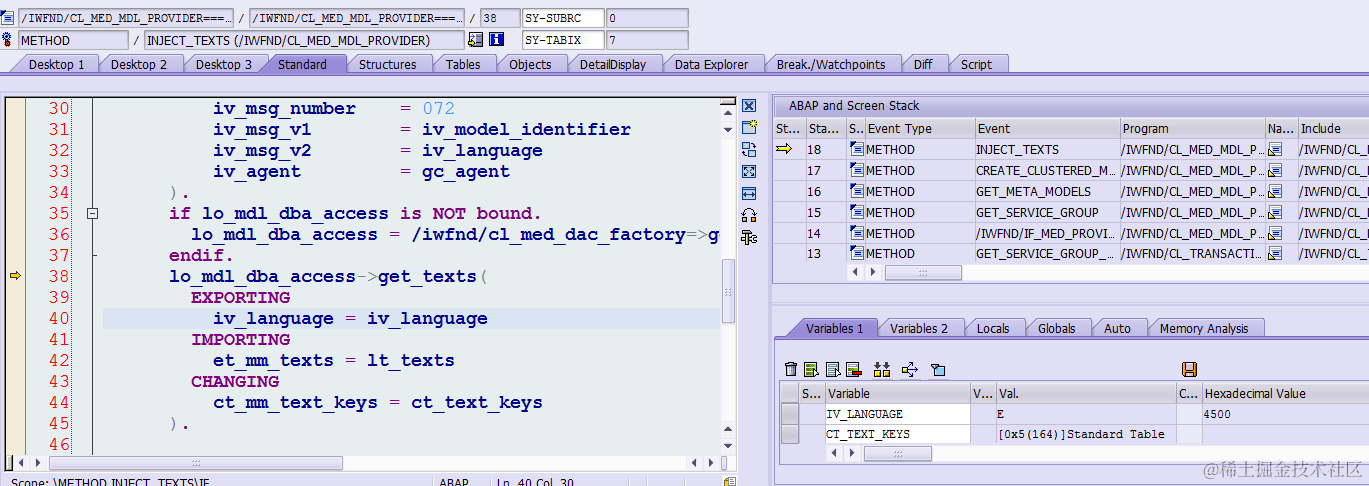Click the stack navigation icon in row 17
Screen dimensions: 1369x486
pos(856,170)
